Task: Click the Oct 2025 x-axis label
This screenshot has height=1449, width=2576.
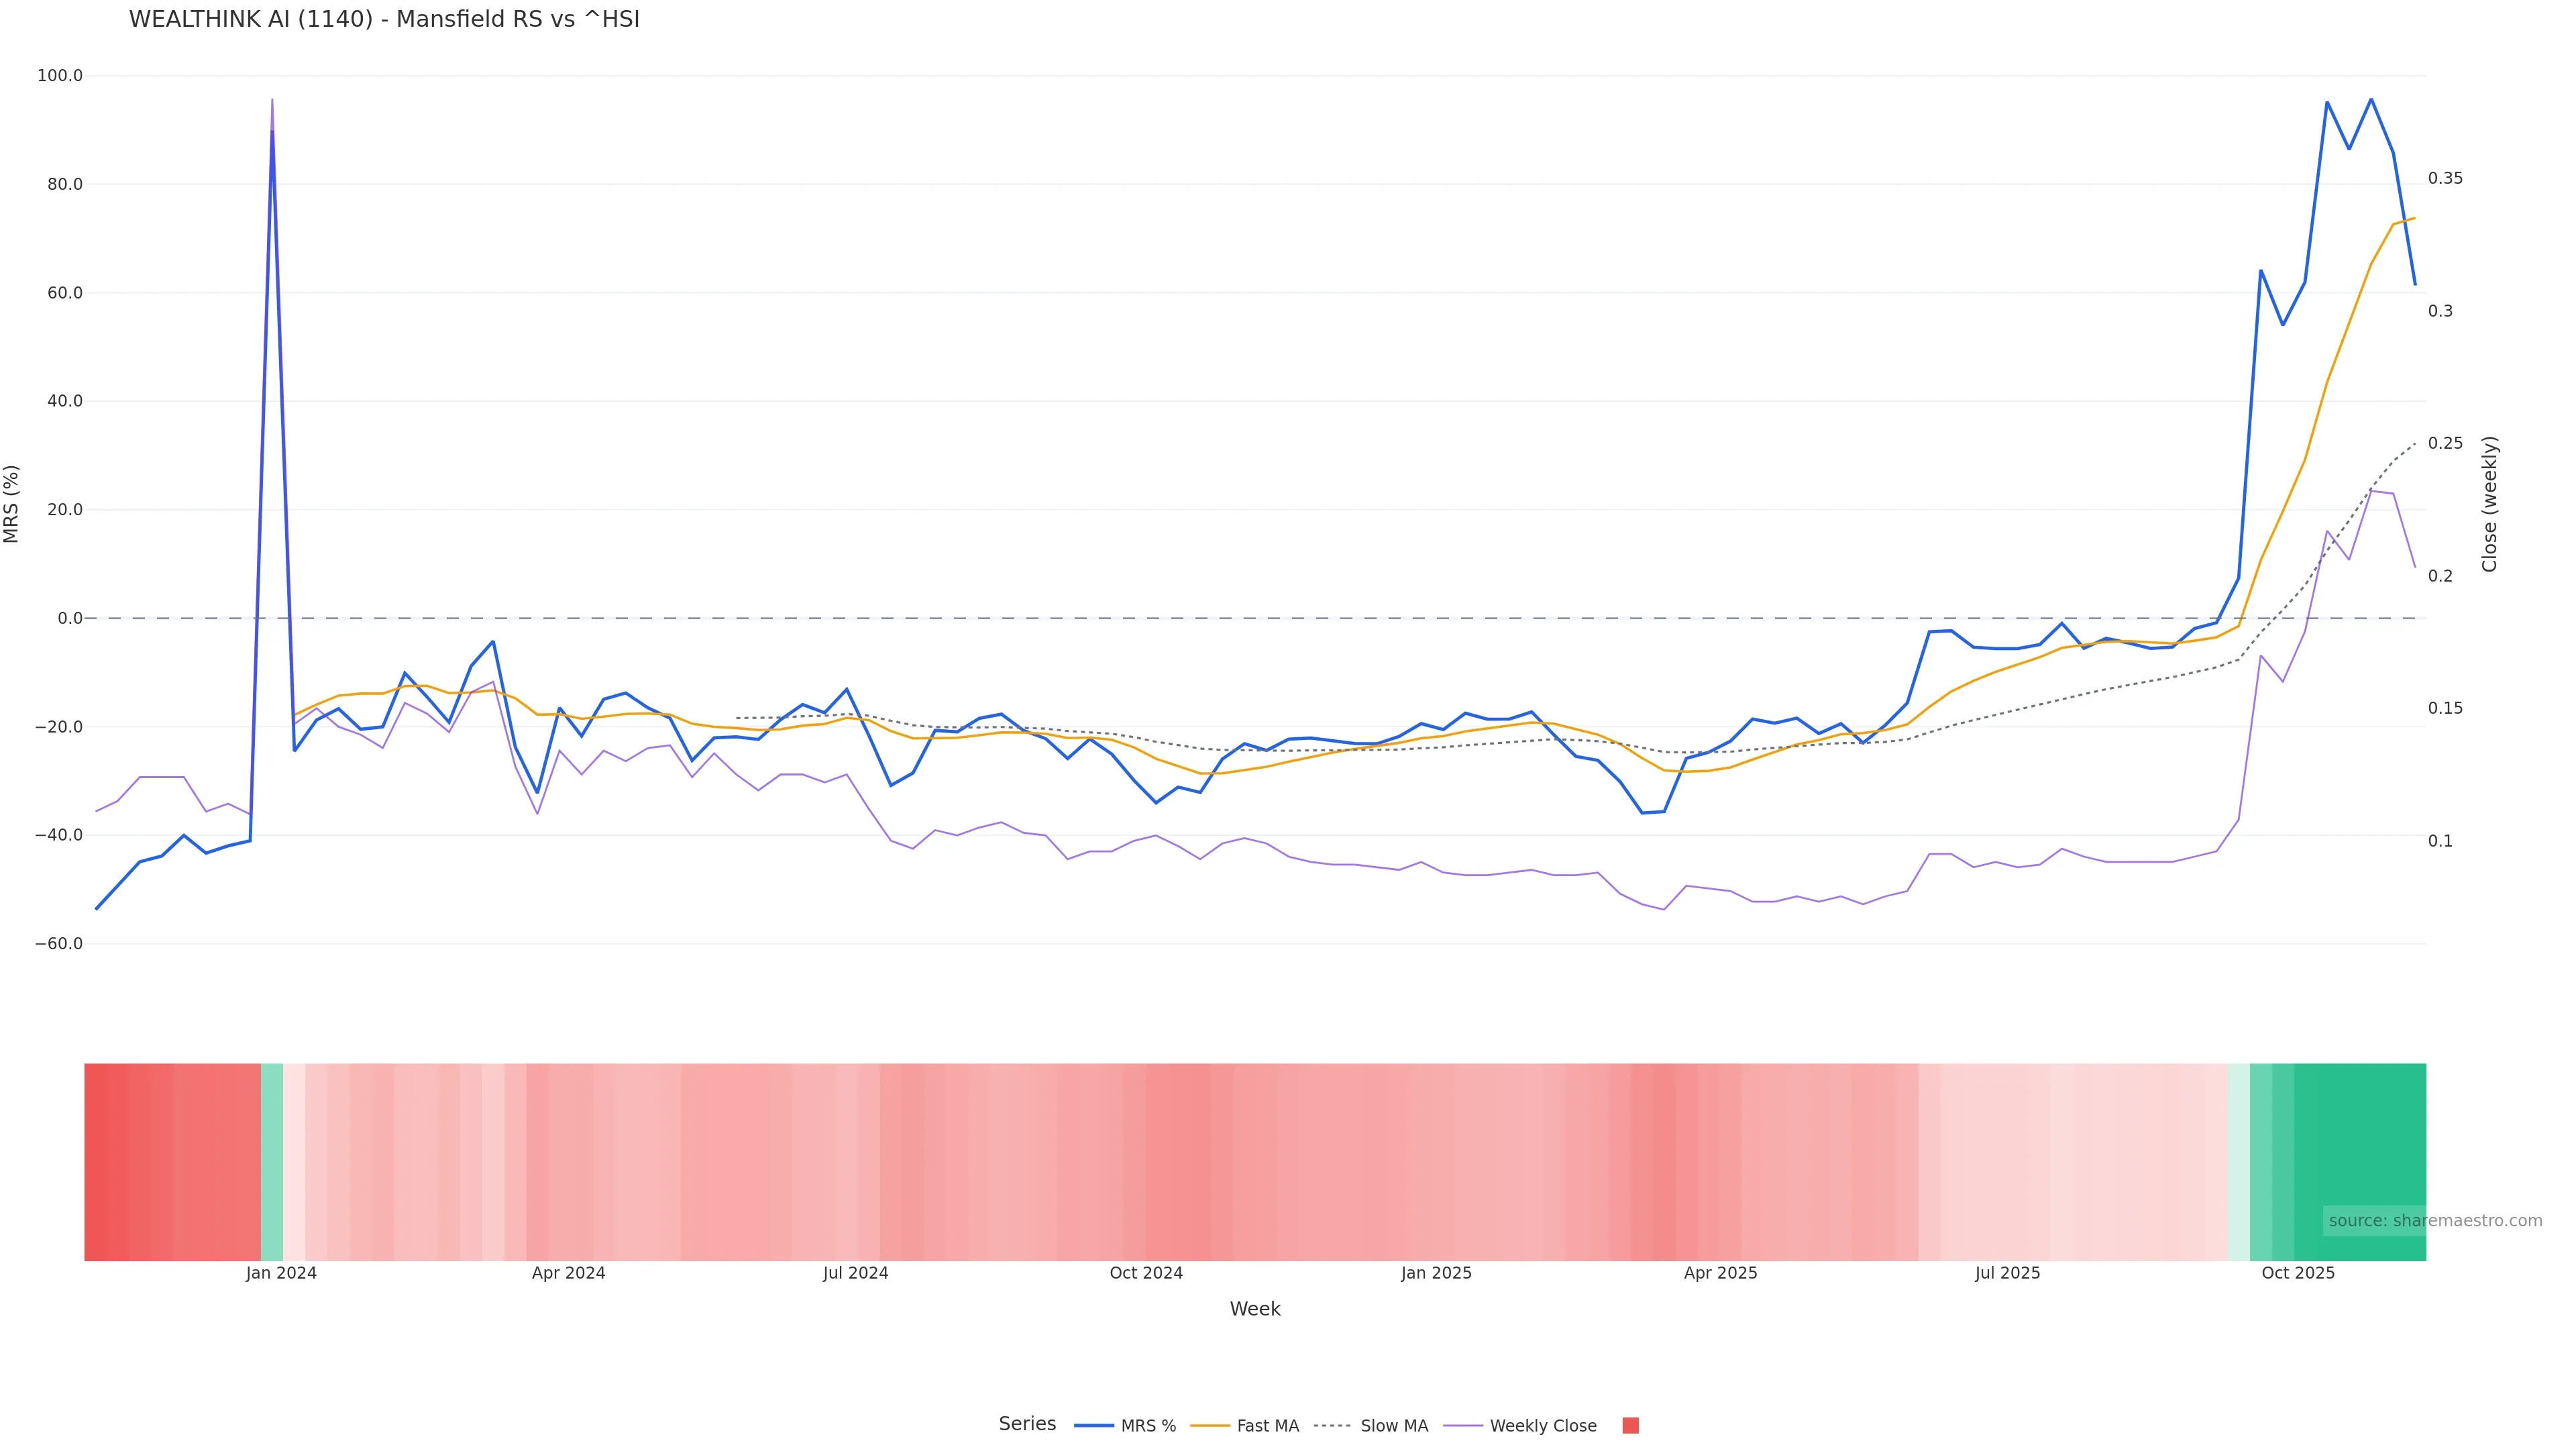Action: click(x=2298, y=1273)
